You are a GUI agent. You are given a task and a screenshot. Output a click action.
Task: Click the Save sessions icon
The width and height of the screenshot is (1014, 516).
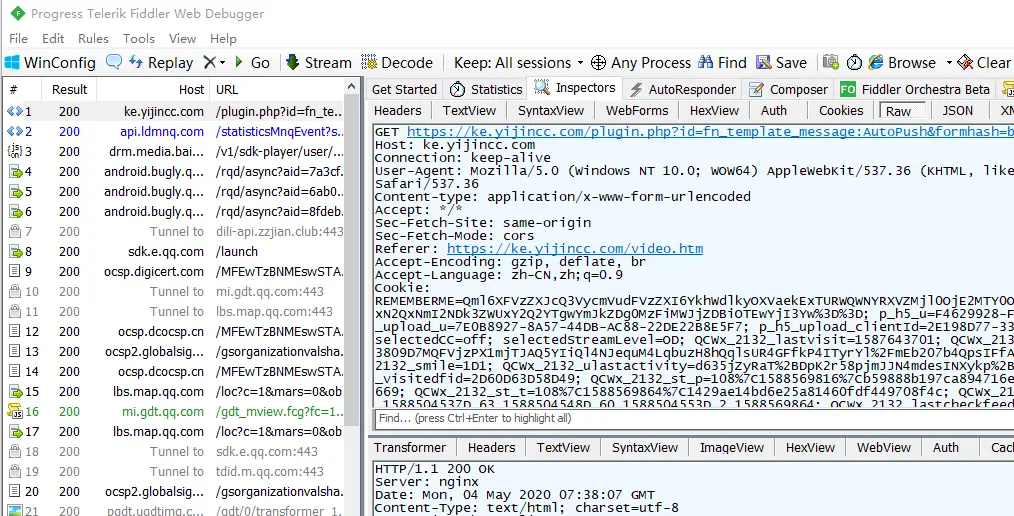click(764, 63)
